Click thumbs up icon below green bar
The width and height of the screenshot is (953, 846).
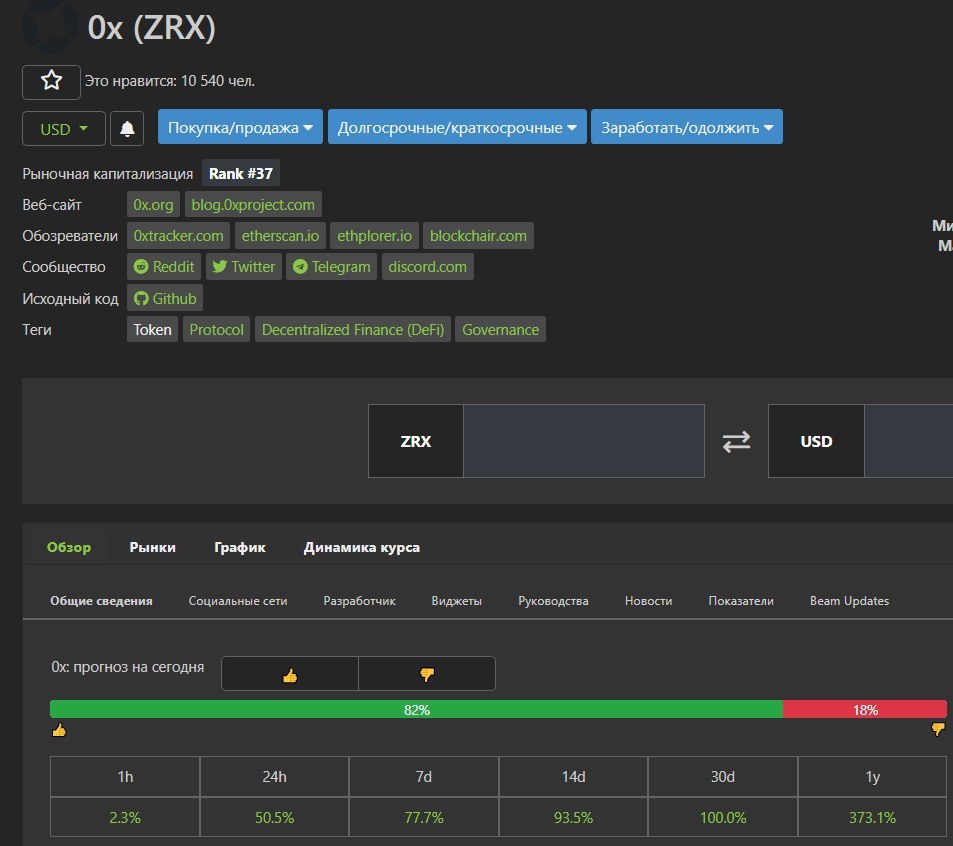pos(59,730)
